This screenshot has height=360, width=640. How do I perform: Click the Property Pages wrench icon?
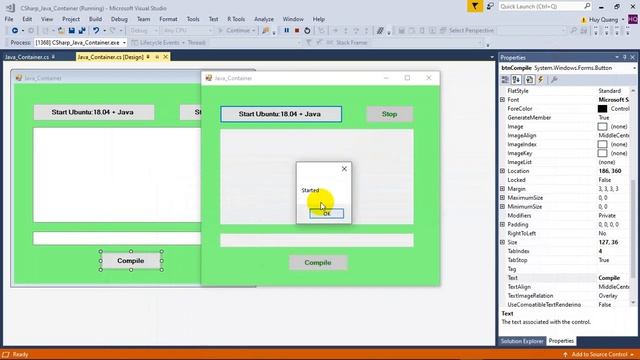554,80
